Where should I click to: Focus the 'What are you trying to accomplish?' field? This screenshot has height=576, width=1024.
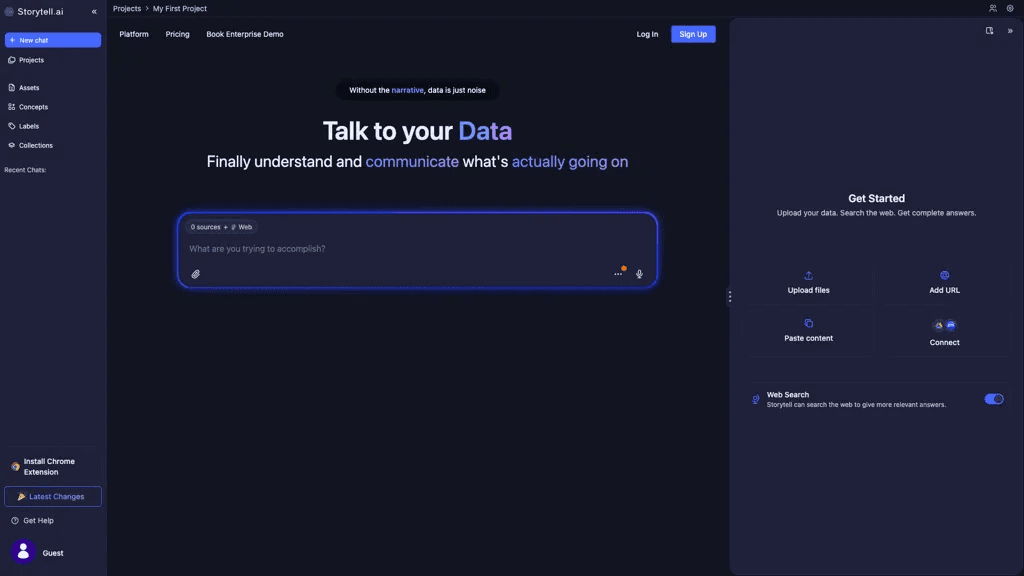click(x=417, y=249)
